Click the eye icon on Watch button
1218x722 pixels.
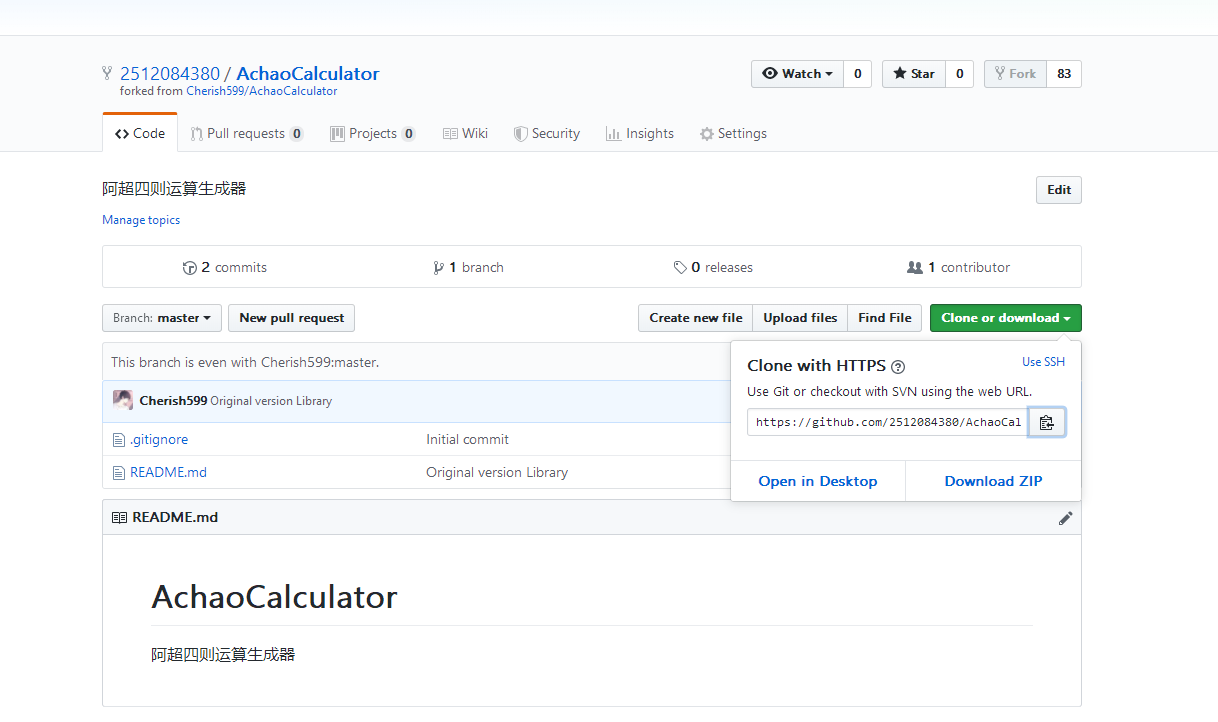770,74
